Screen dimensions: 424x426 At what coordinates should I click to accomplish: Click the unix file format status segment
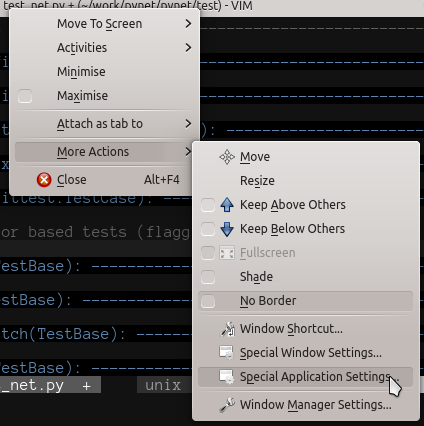coord(163,385)
